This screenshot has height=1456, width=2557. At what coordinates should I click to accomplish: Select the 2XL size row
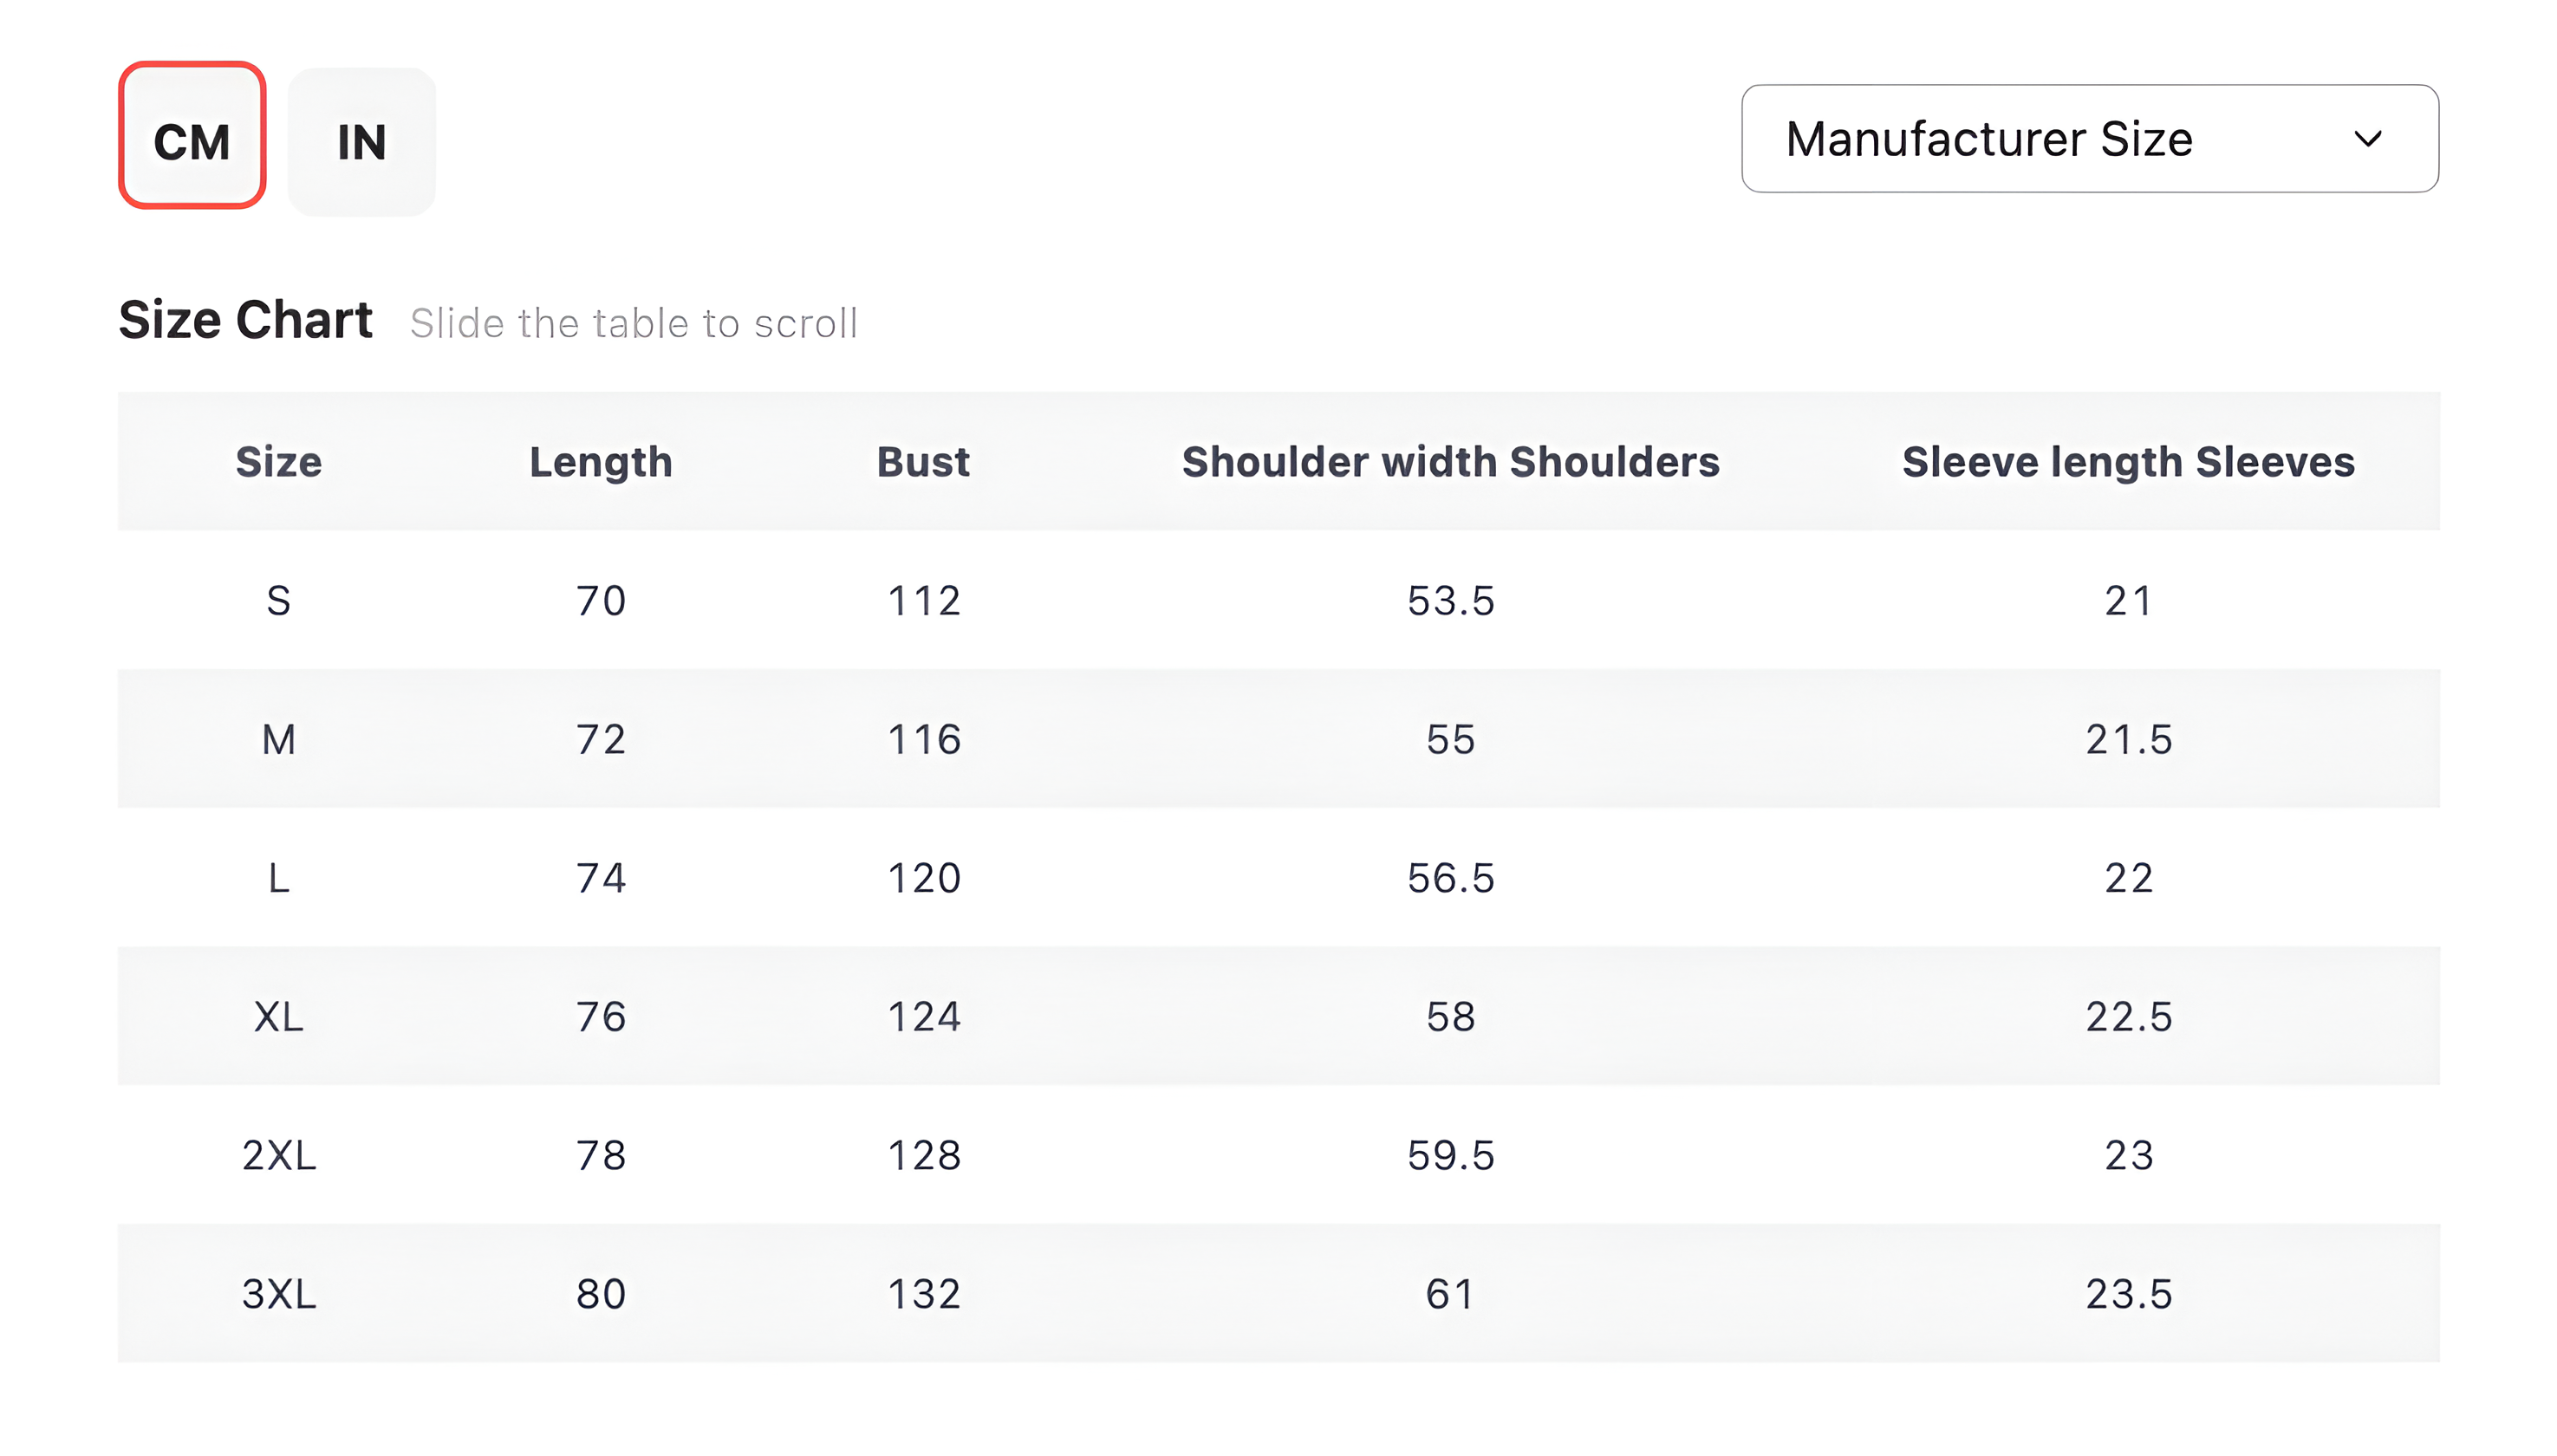(x=278, y=1155)
